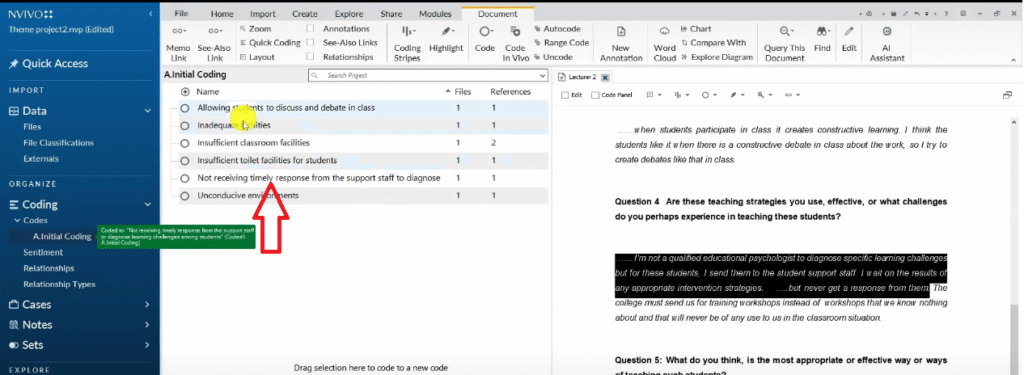Open the Search Project dropdown arrow

(x=542, y=76)
